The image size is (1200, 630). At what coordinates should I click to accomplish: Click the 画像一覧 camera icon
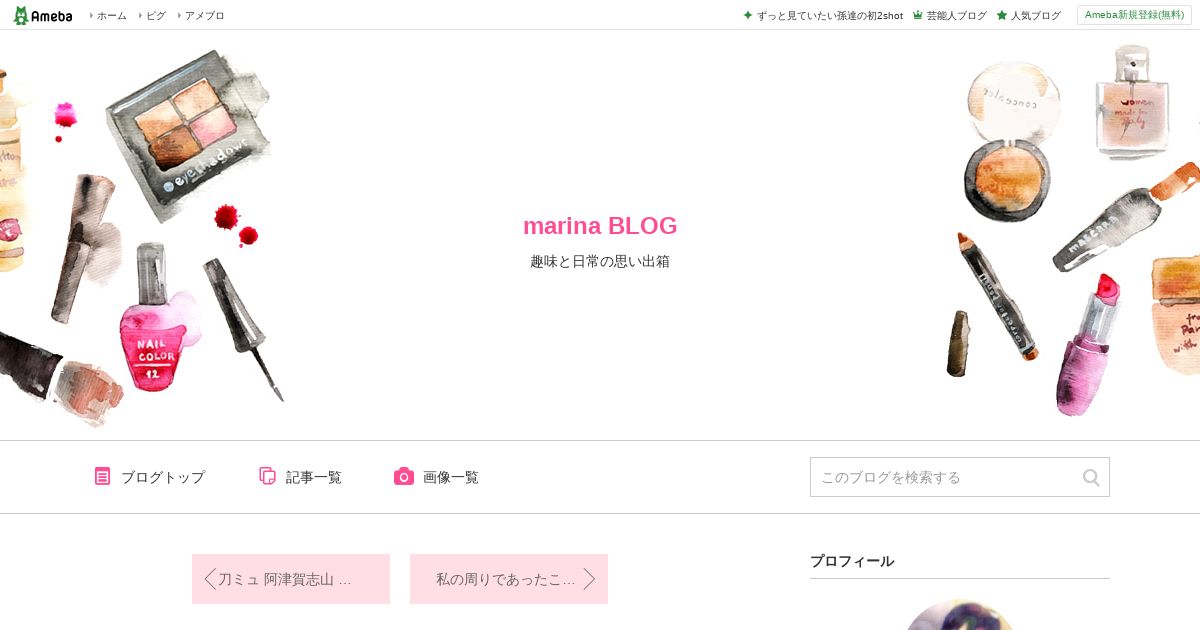coord(404,476)
